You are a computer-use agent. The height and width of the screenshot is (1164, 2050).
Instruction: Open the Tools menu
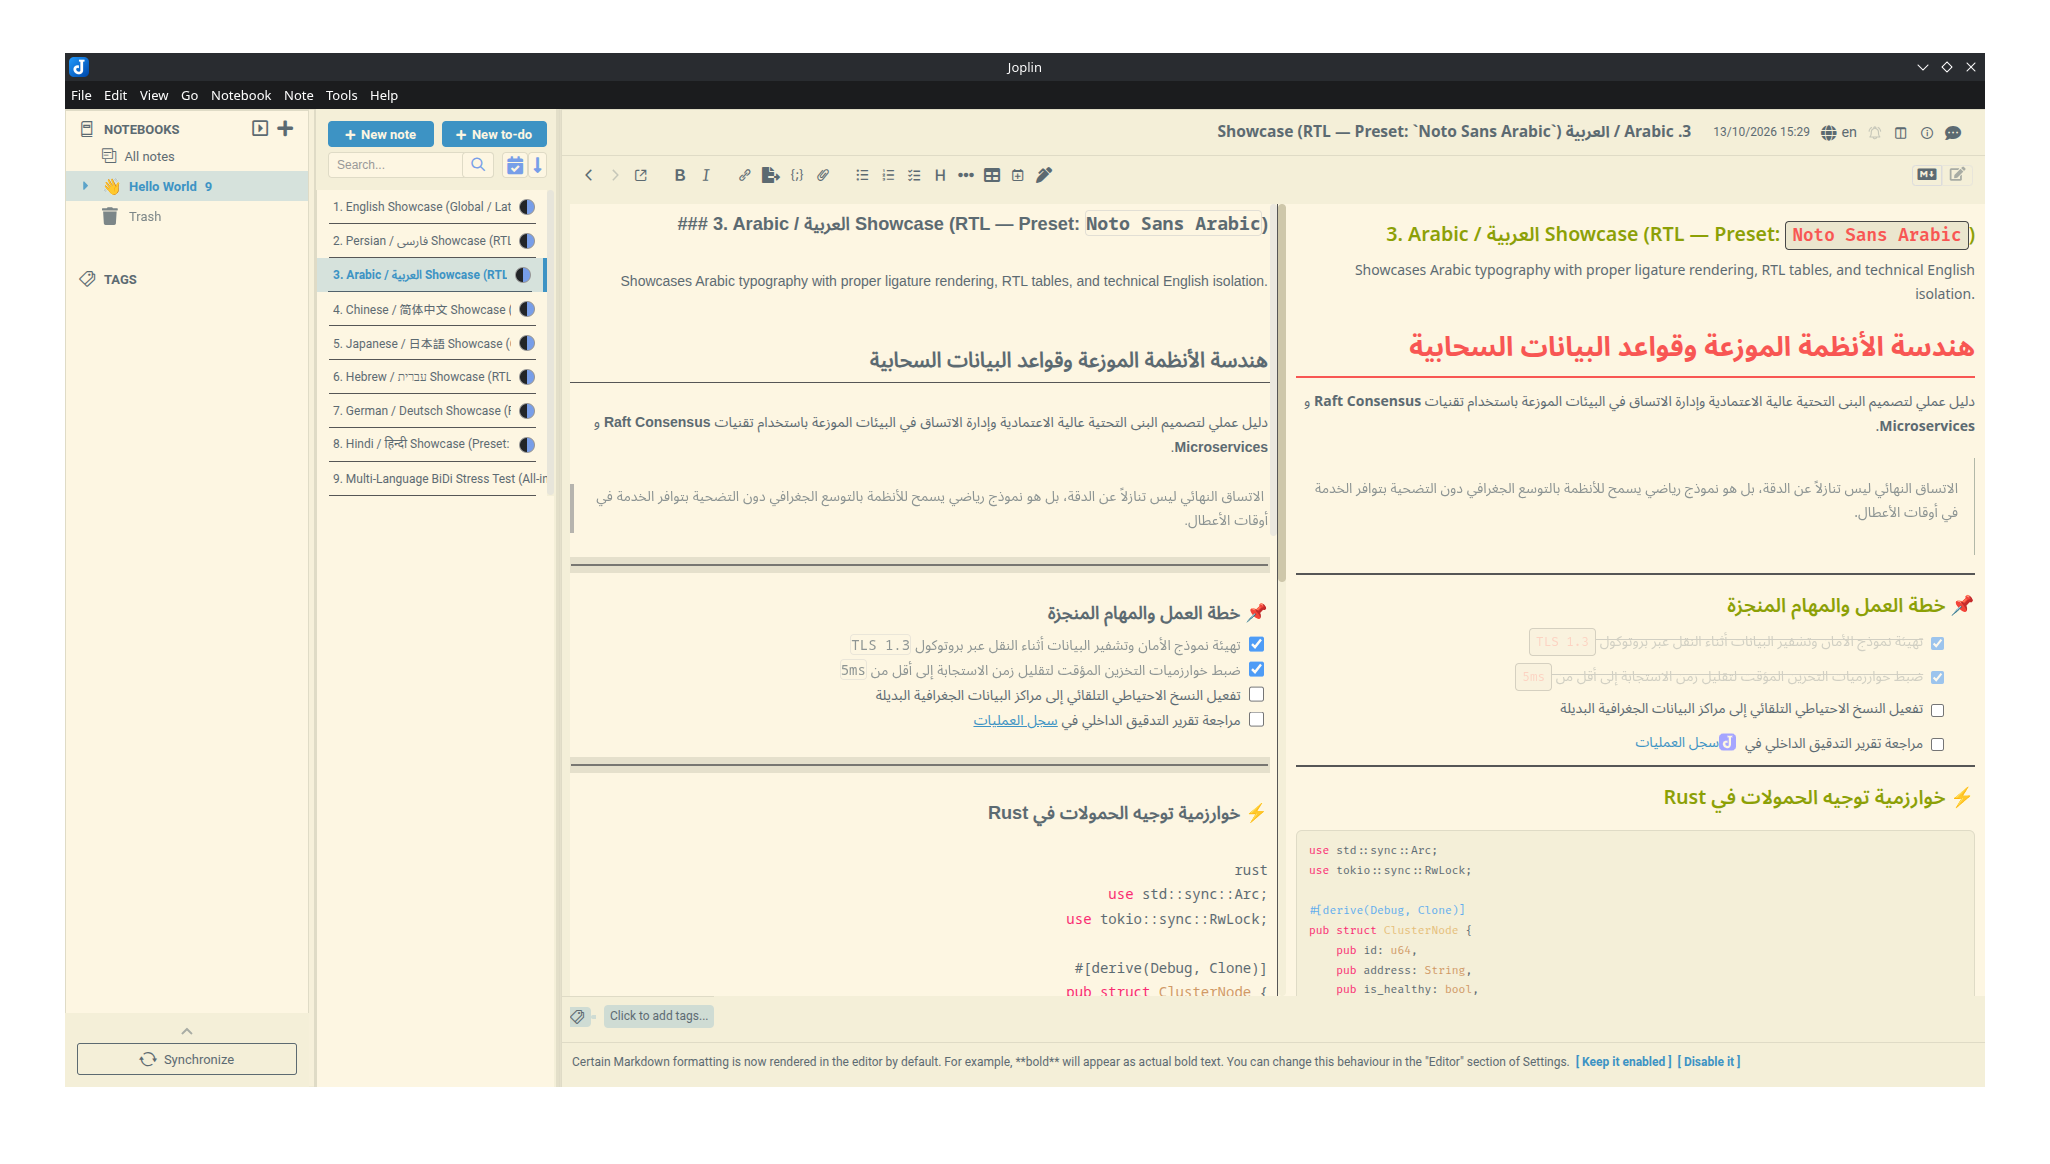pos(341,96)
